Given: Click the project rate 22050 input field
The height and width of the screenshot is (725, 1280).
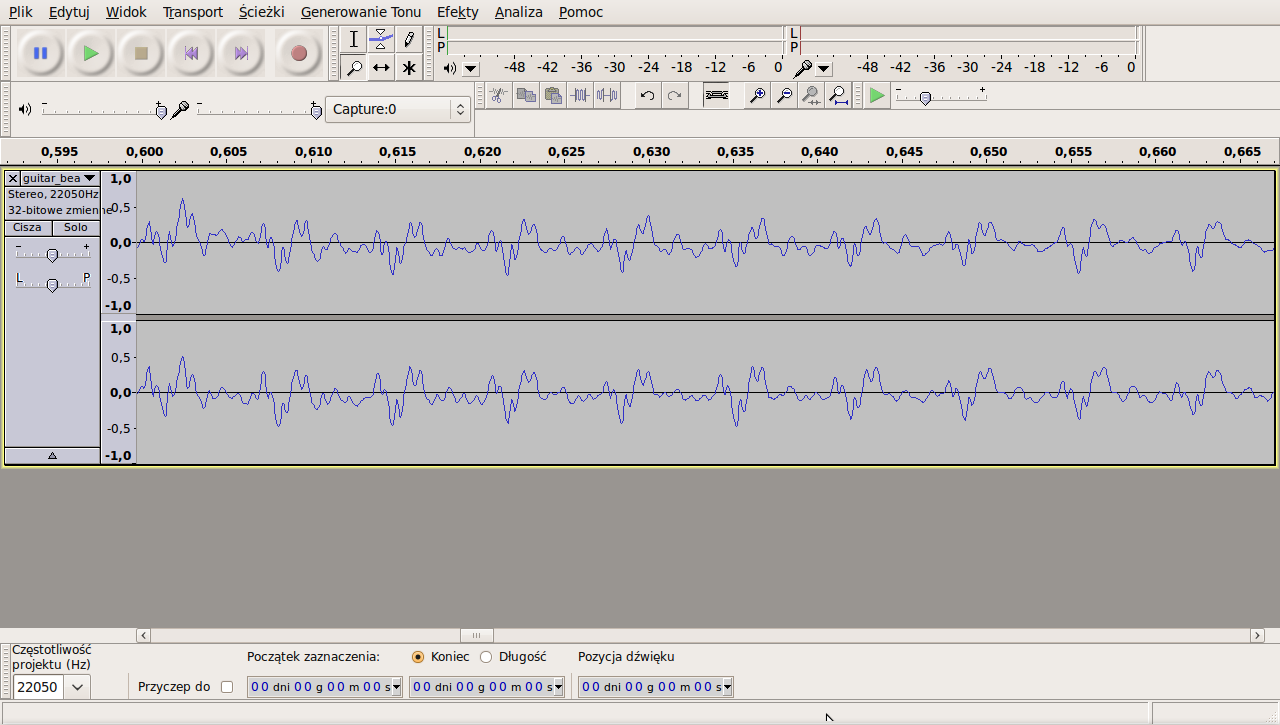Looking at the screenshot, I should pyautogui.click(x=38, y=687).
